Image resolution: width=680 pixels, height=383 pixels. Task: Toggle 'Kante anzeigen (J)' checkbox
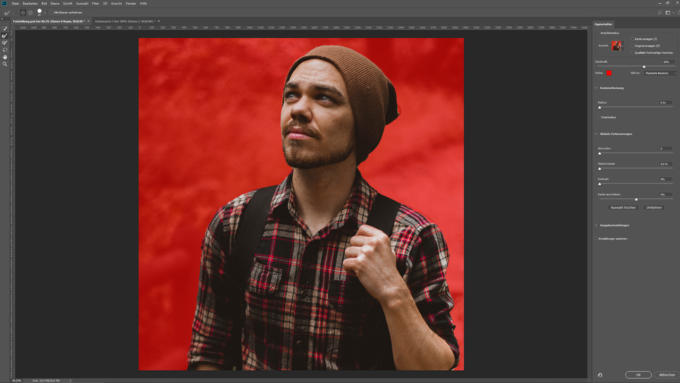tap(632, 39)
